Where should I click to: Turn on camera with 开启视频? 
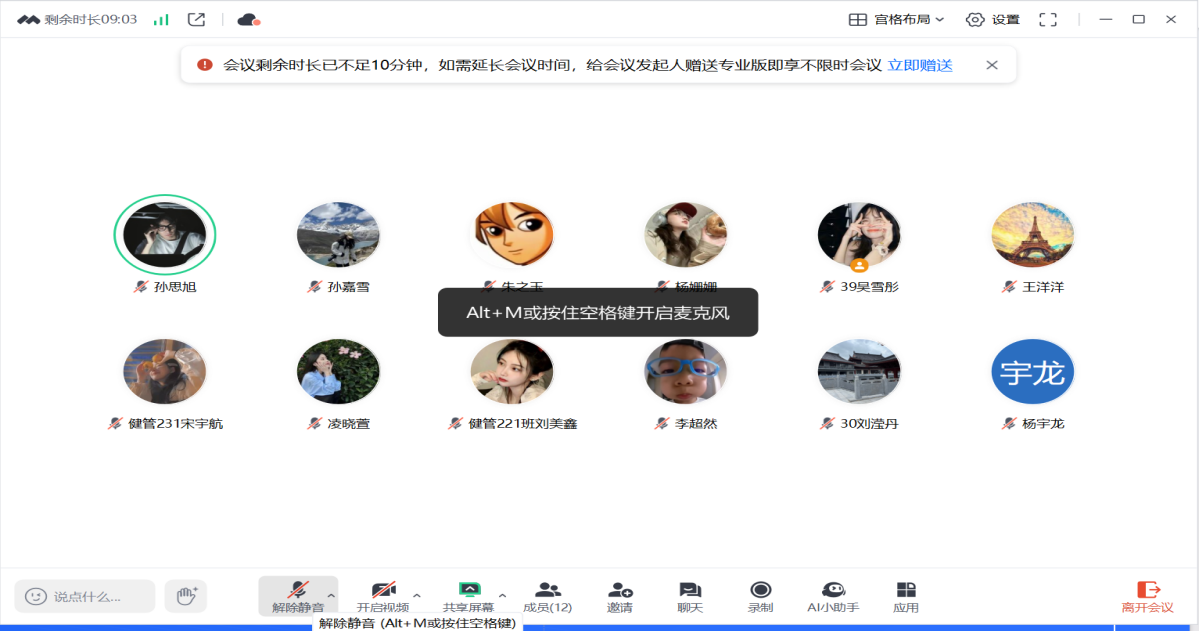click(x=383, y=594)
